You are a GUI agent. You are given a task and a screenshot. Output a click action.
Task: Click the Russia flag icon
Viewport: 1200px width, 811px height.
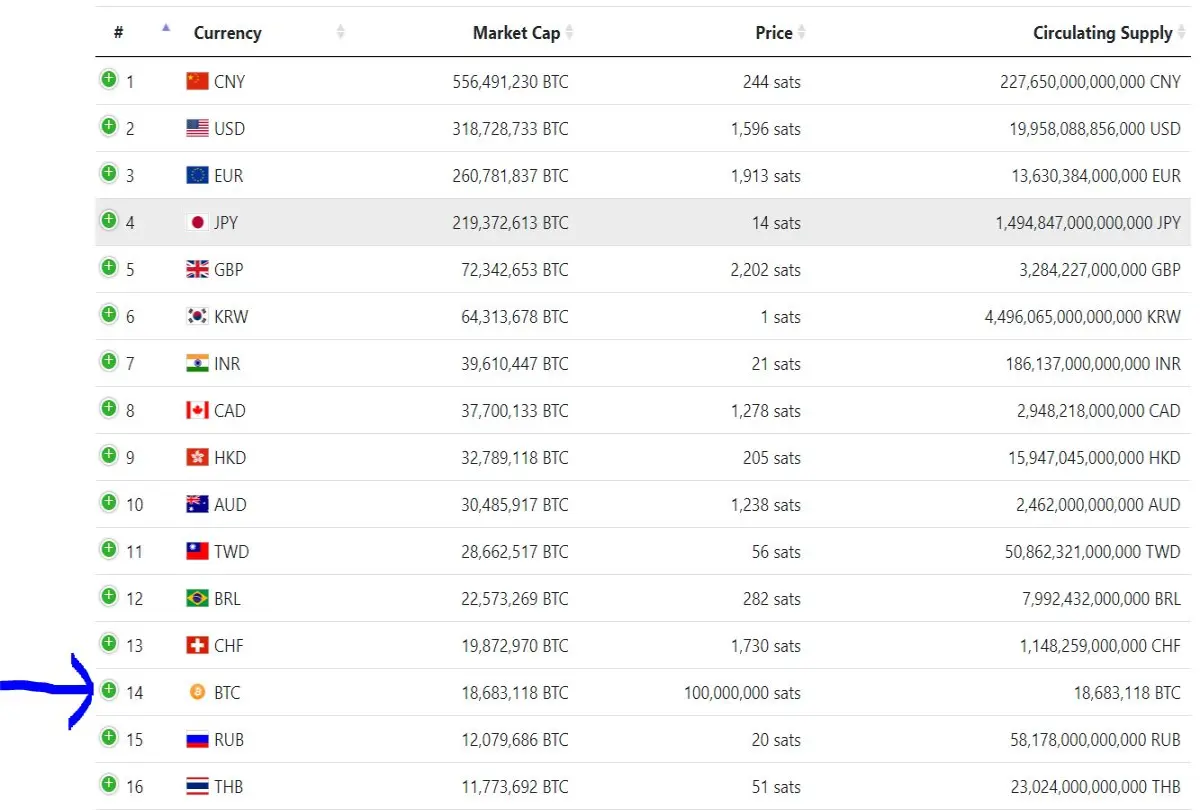[x=197, y=739]
